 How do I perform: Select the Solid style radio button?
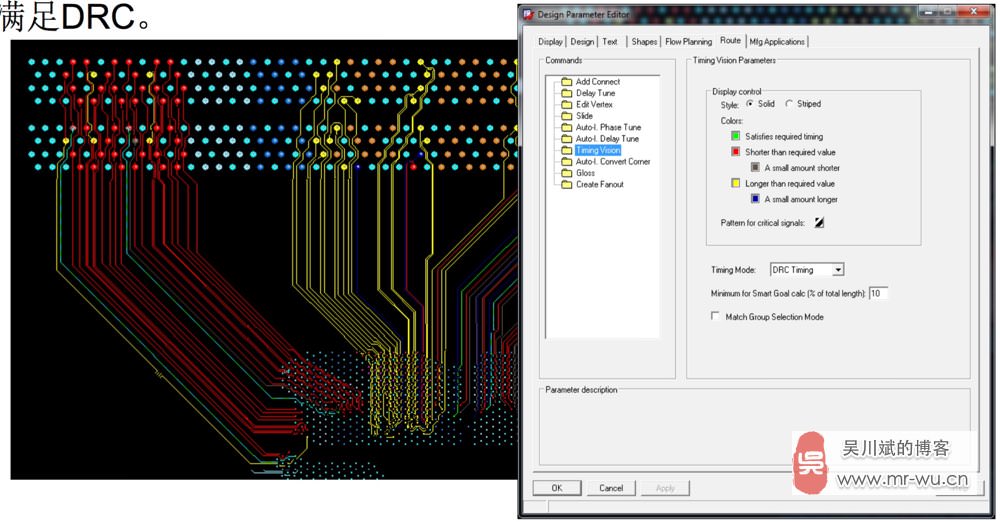(750, 104)
